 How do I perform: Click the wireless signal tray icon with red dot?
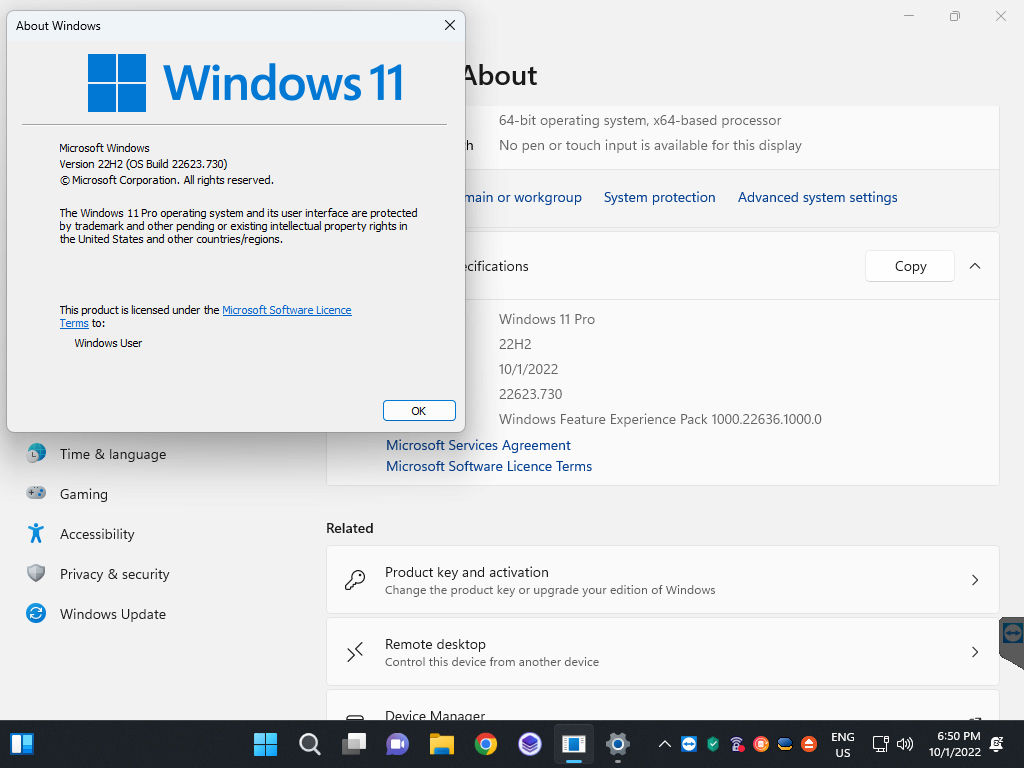(737, 744)
